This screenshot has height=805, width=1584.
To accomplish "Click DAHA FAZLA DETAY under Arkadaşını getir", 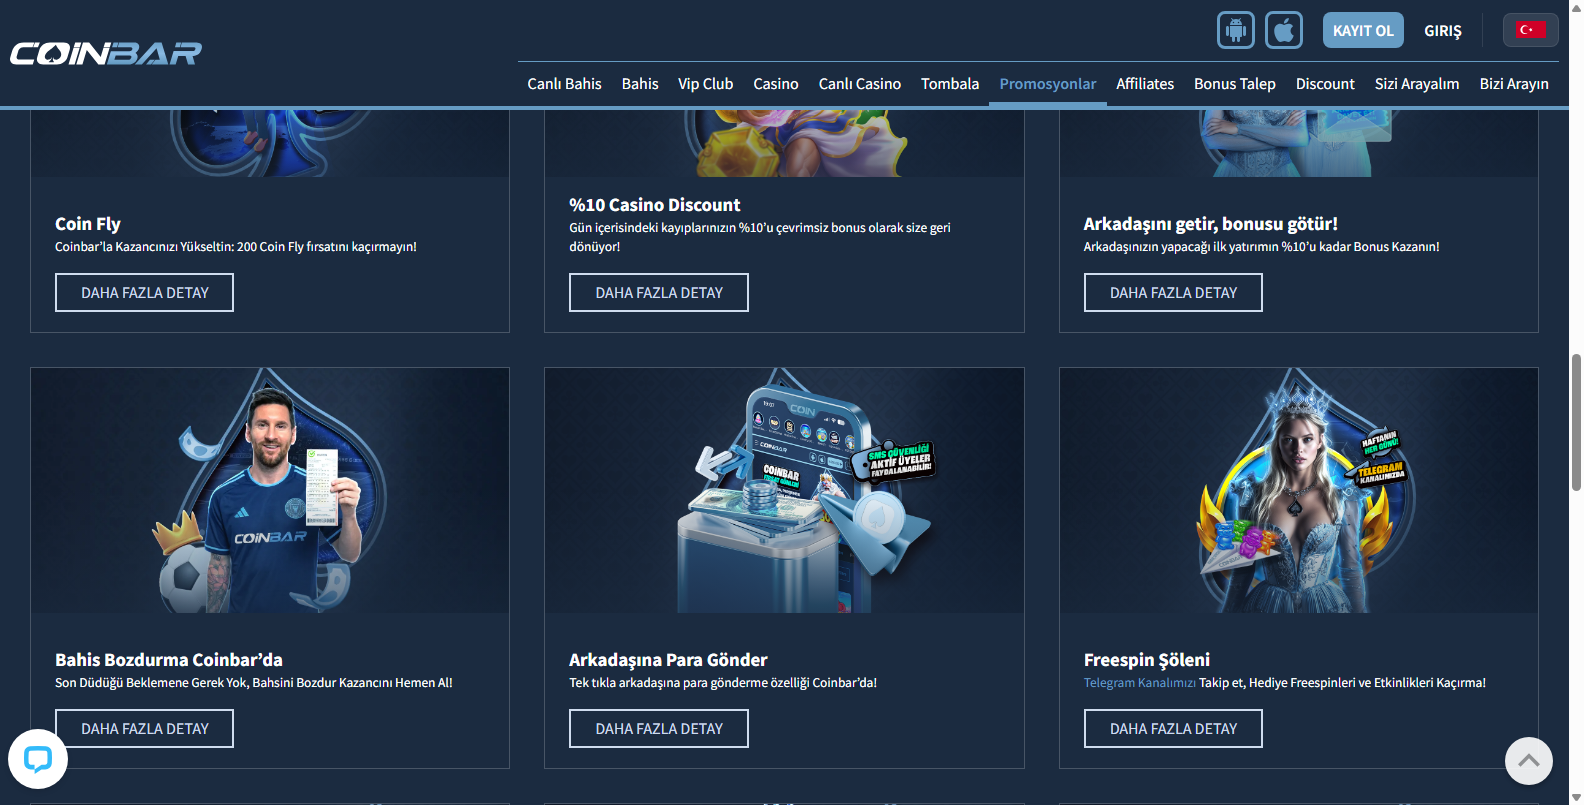I will pos(1173,292).
